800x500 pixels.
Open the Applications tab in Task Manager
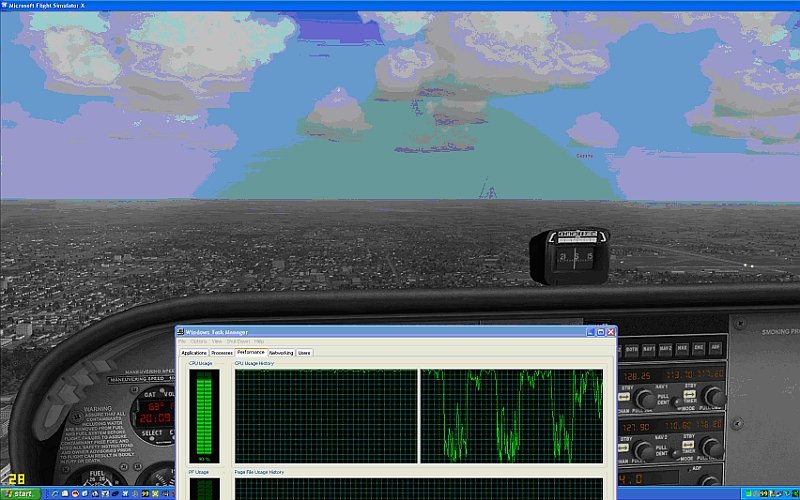[194, 353]
